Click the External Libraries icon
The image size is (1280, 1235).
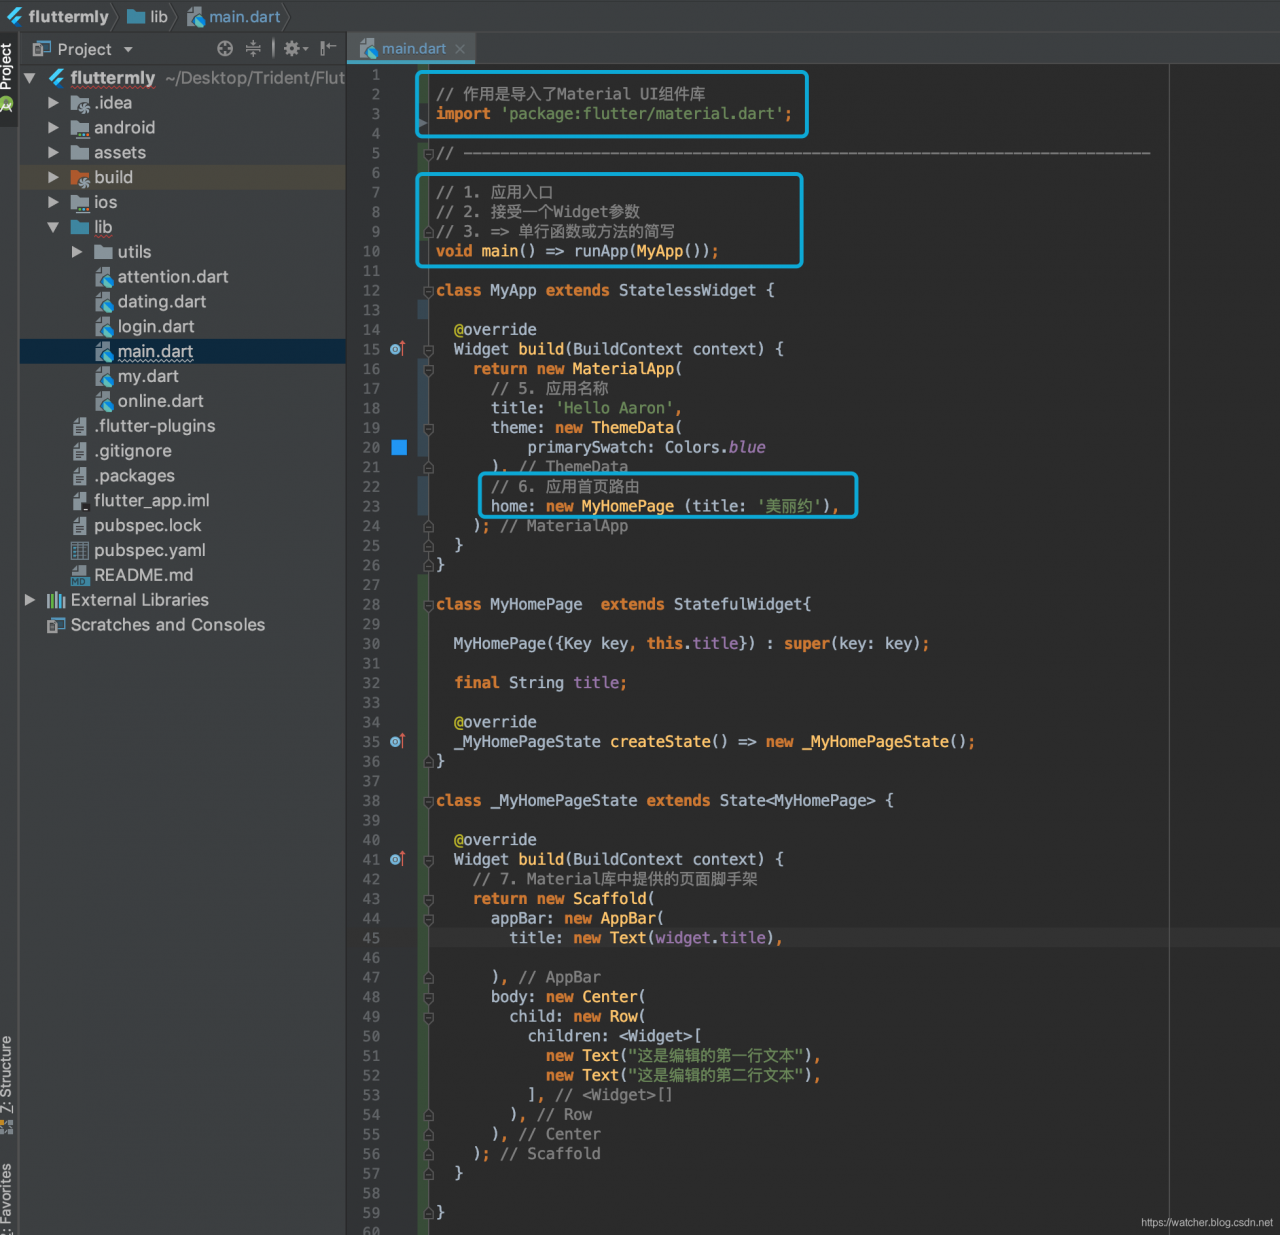(x=56, y=600)
